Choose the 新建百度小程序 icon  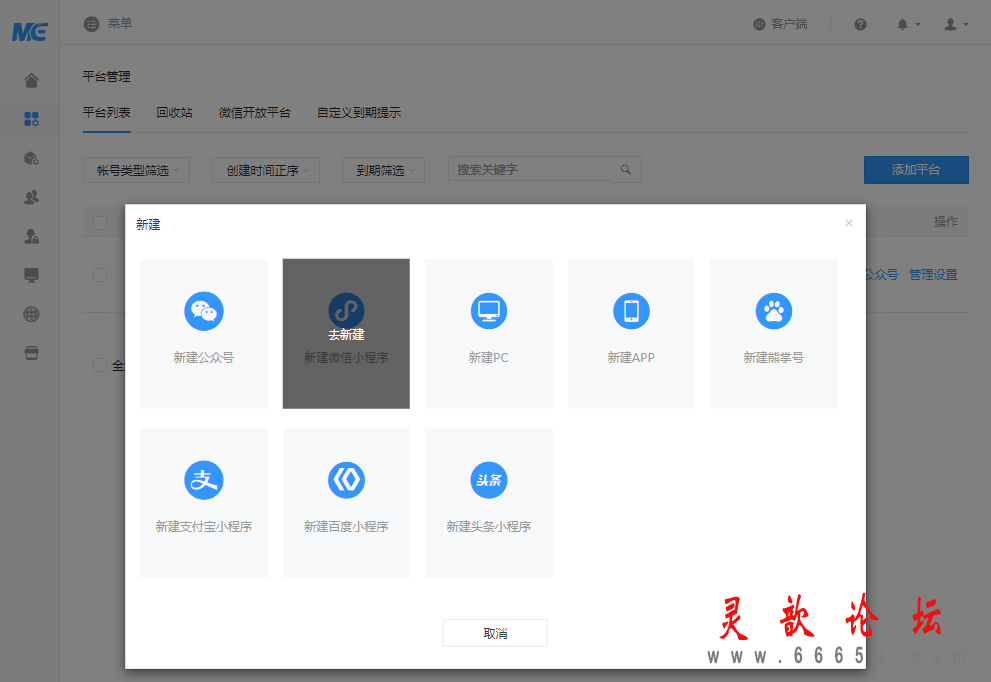tap(346, 480)
